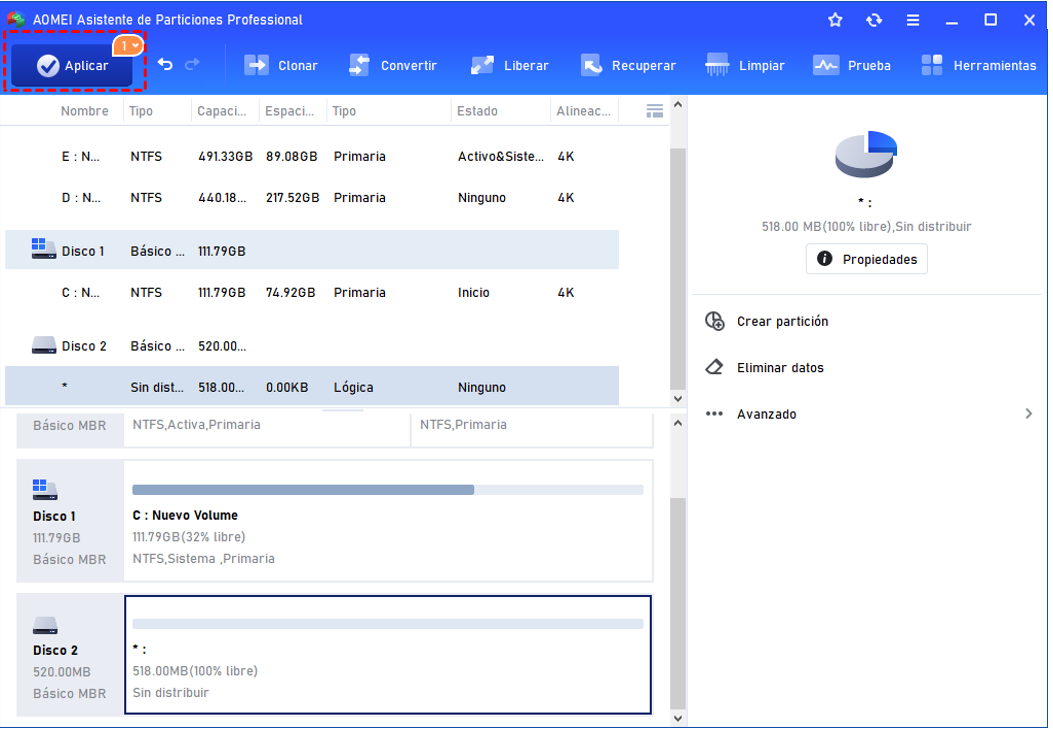The image size is (1053, 731).
Task: Sort by the Nombre column header
Action: point(85,111)
